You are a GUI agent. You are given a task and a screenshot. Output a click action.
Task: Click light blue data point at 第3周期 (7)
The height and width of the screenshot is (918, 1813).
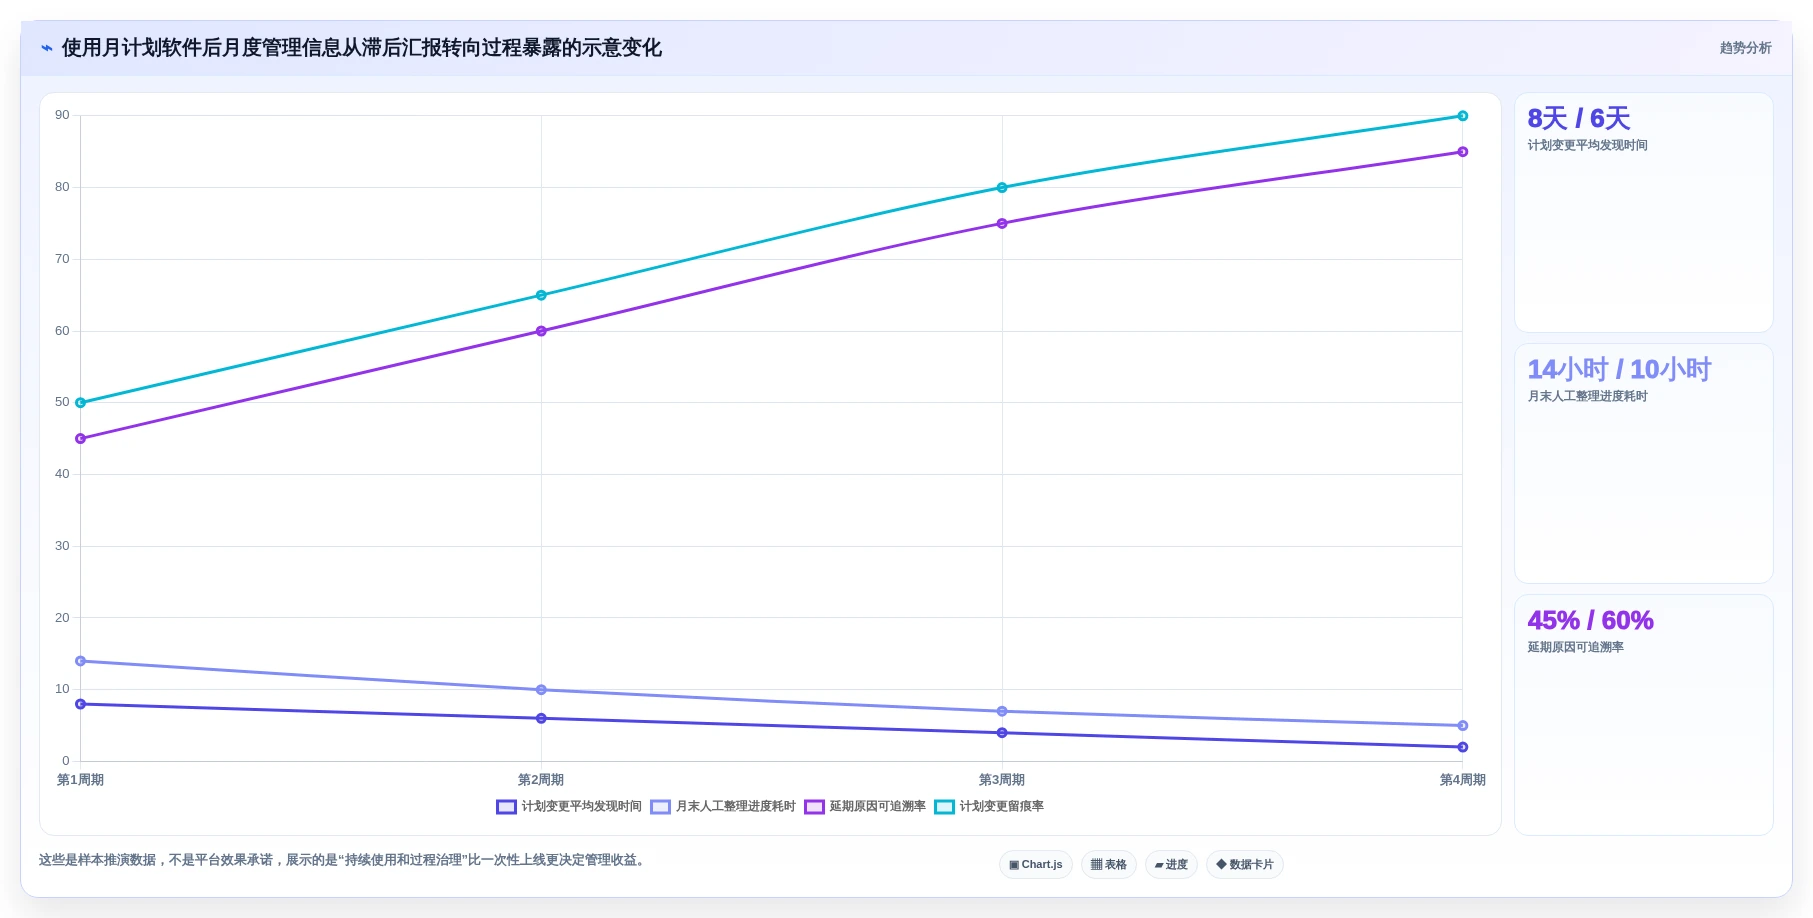coord(1002,711)
